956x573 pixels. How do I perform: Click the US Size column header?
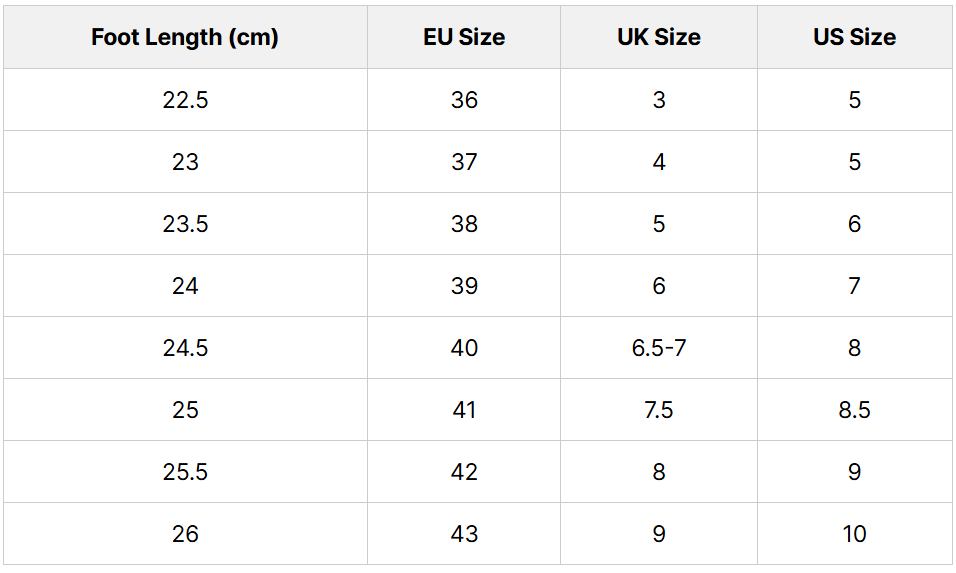coord(855,37)
